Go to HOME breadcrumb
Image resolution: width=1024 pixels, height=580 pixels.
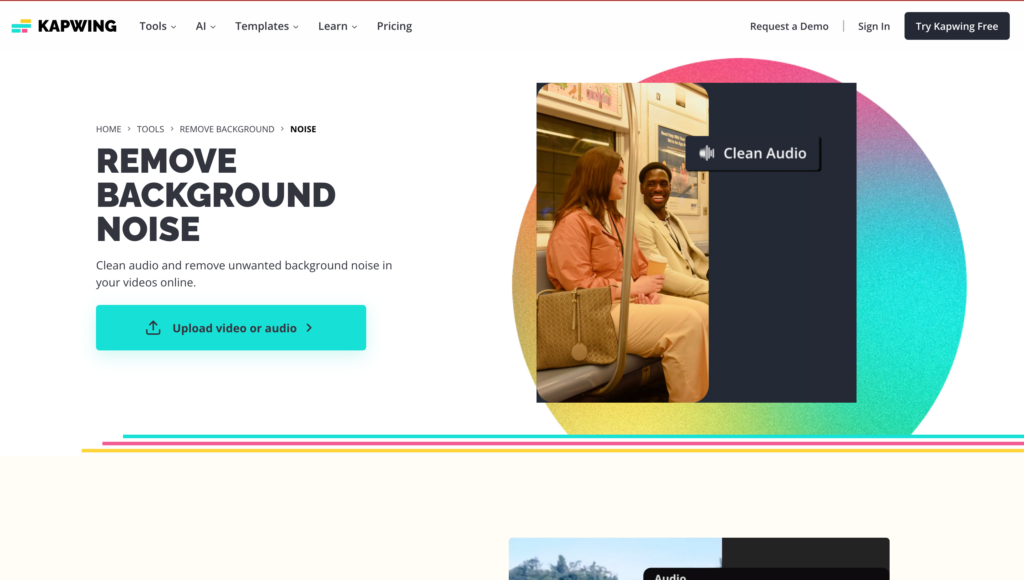coord(108,129)
